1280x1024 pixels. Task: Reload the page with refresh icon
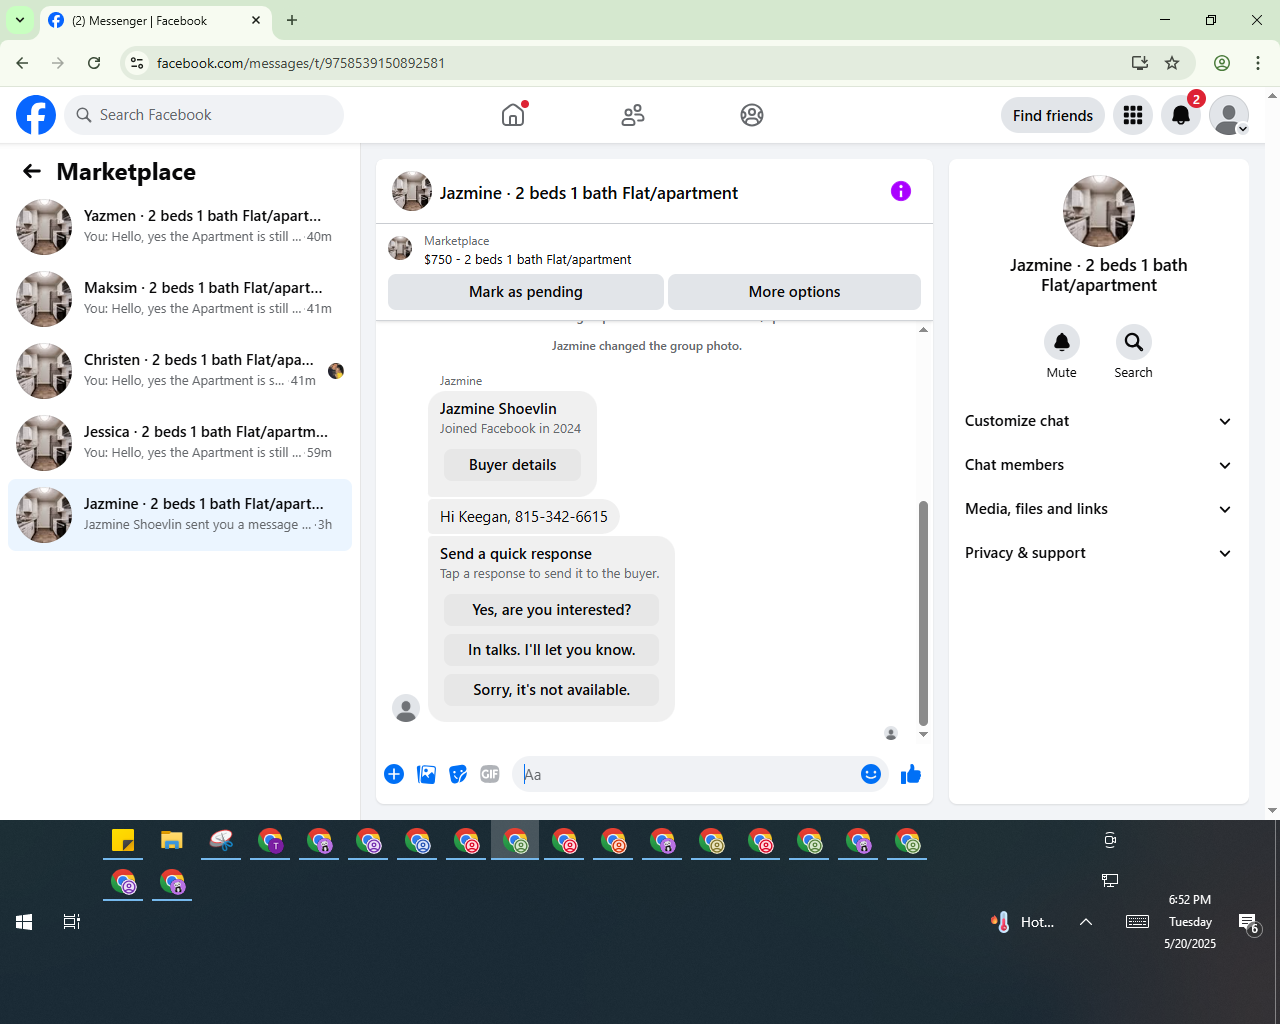[x=94, y=63]
